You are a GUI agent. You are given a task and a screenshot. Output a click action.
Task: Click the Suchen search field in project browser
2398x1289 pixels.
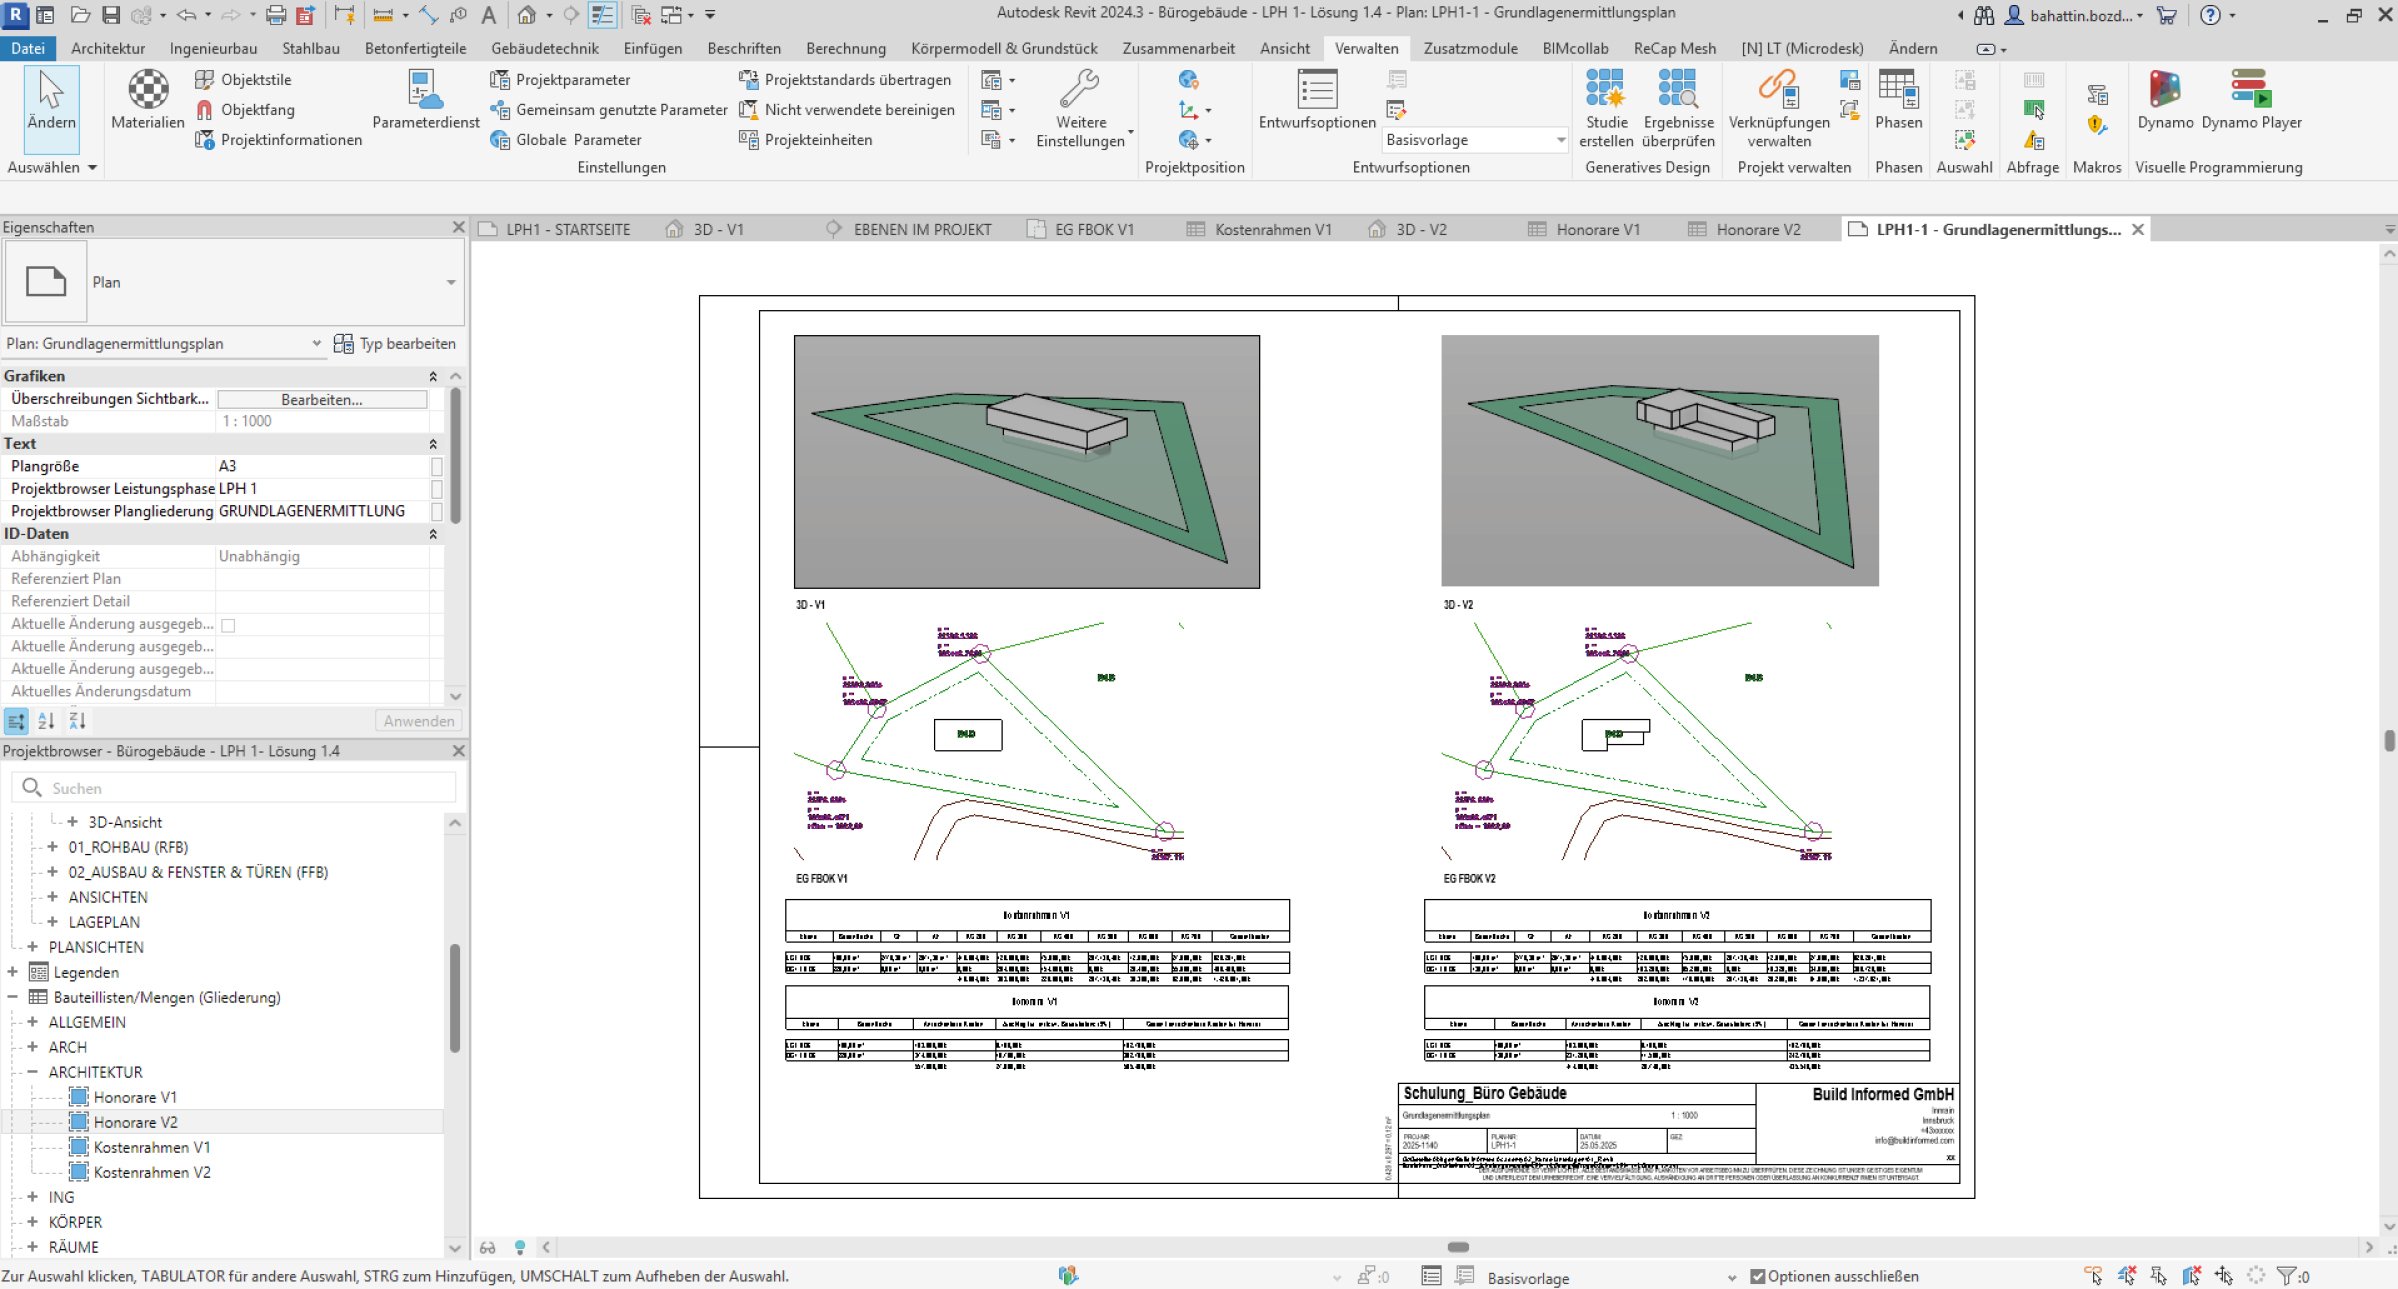coord(234,788)
